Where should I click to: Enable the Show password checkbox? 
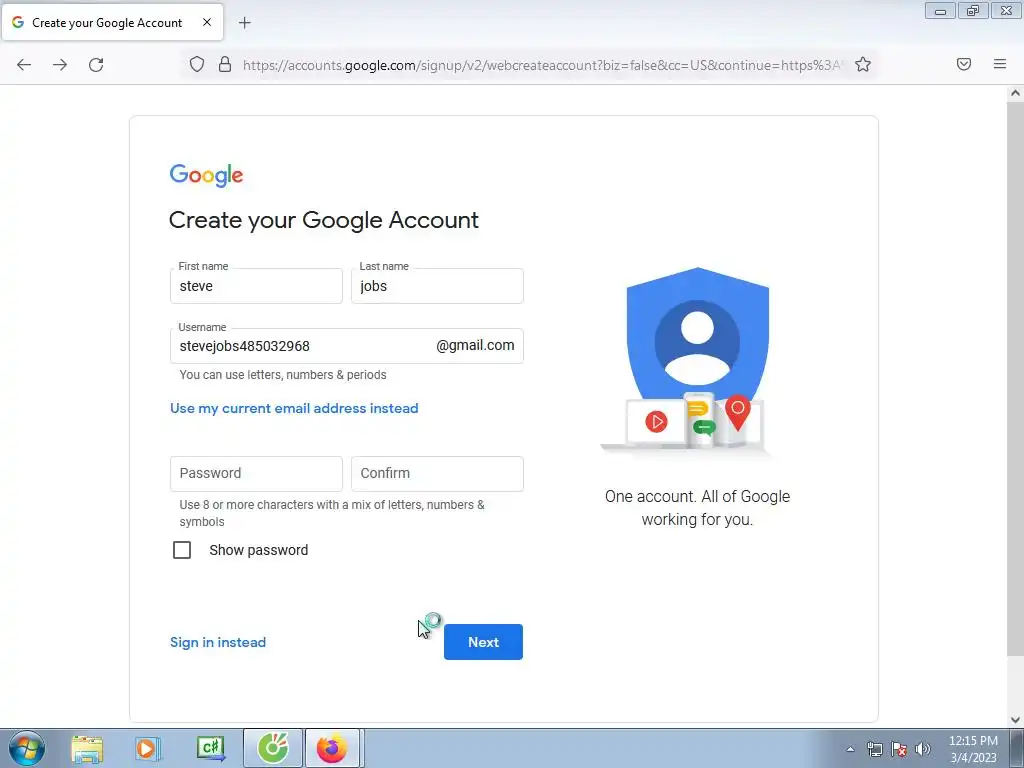pos(182,550)
